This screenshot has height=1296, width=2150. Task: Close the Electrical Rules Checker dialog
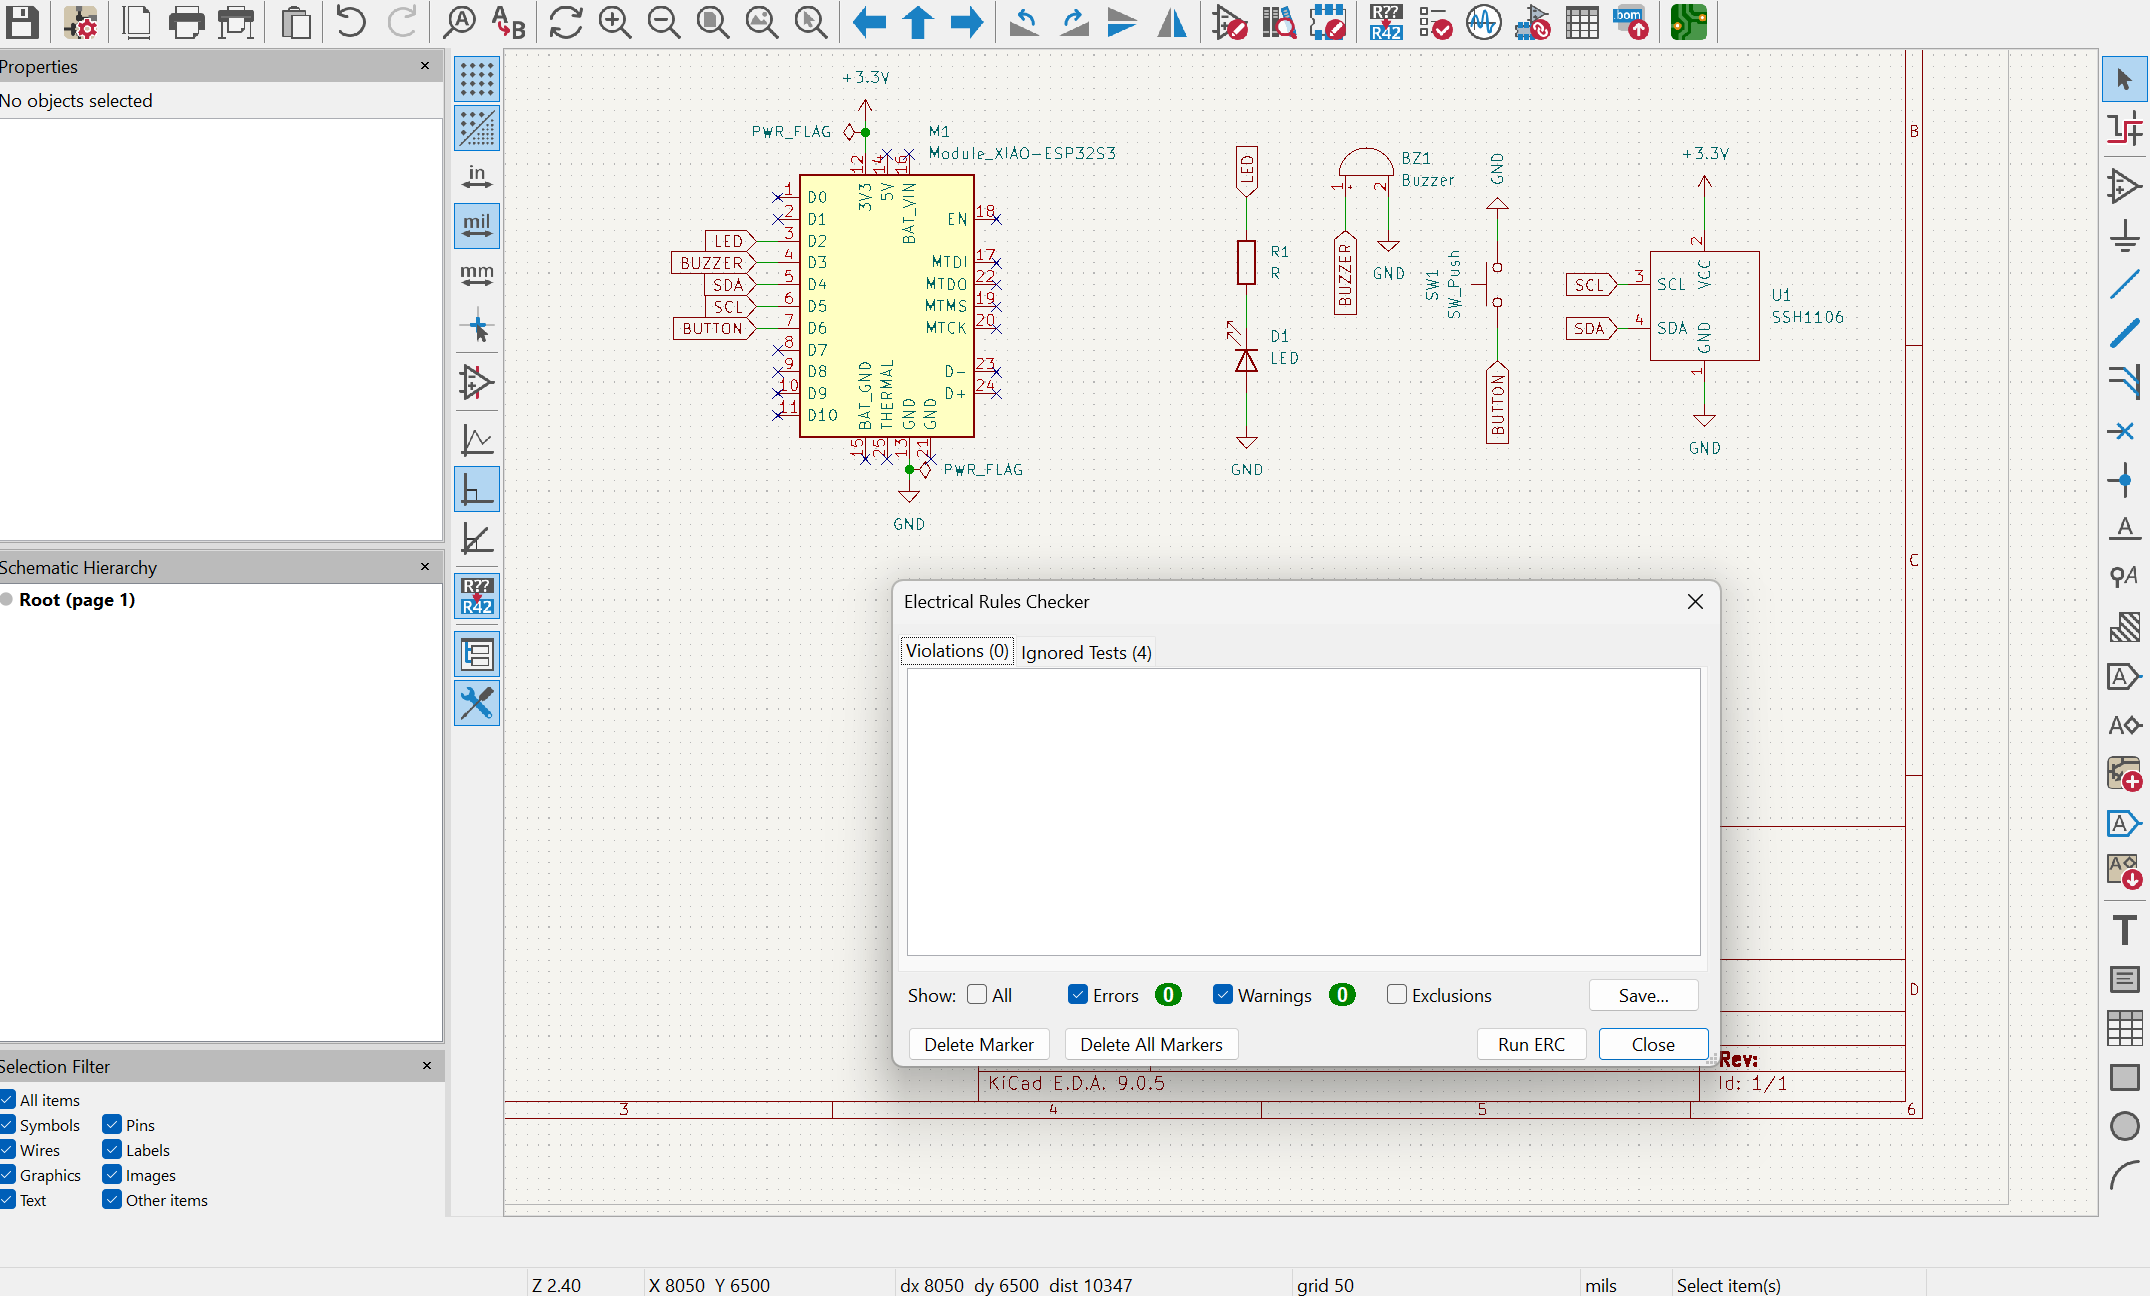point(1695,601)
